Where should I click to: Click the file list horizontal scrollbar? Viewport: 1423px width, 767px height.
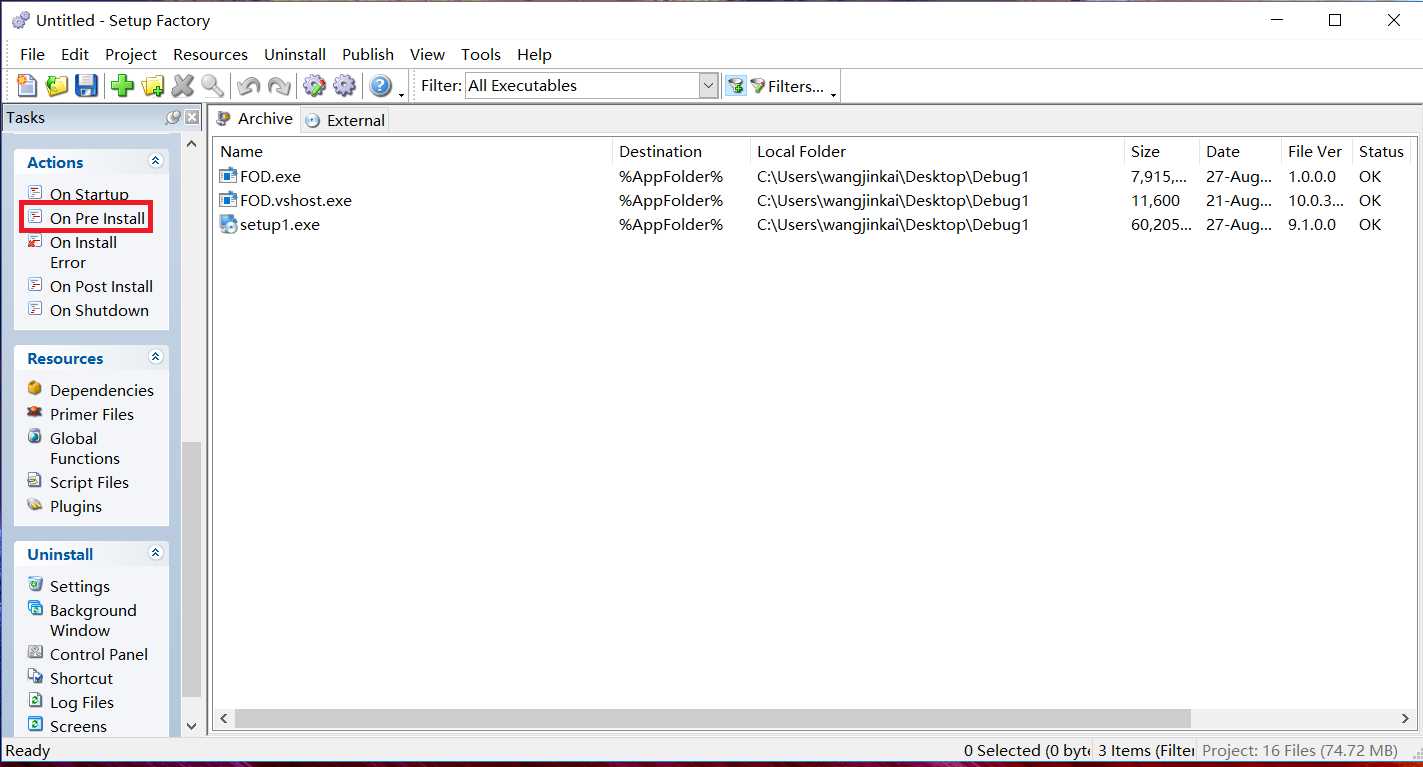coord(713,718)
